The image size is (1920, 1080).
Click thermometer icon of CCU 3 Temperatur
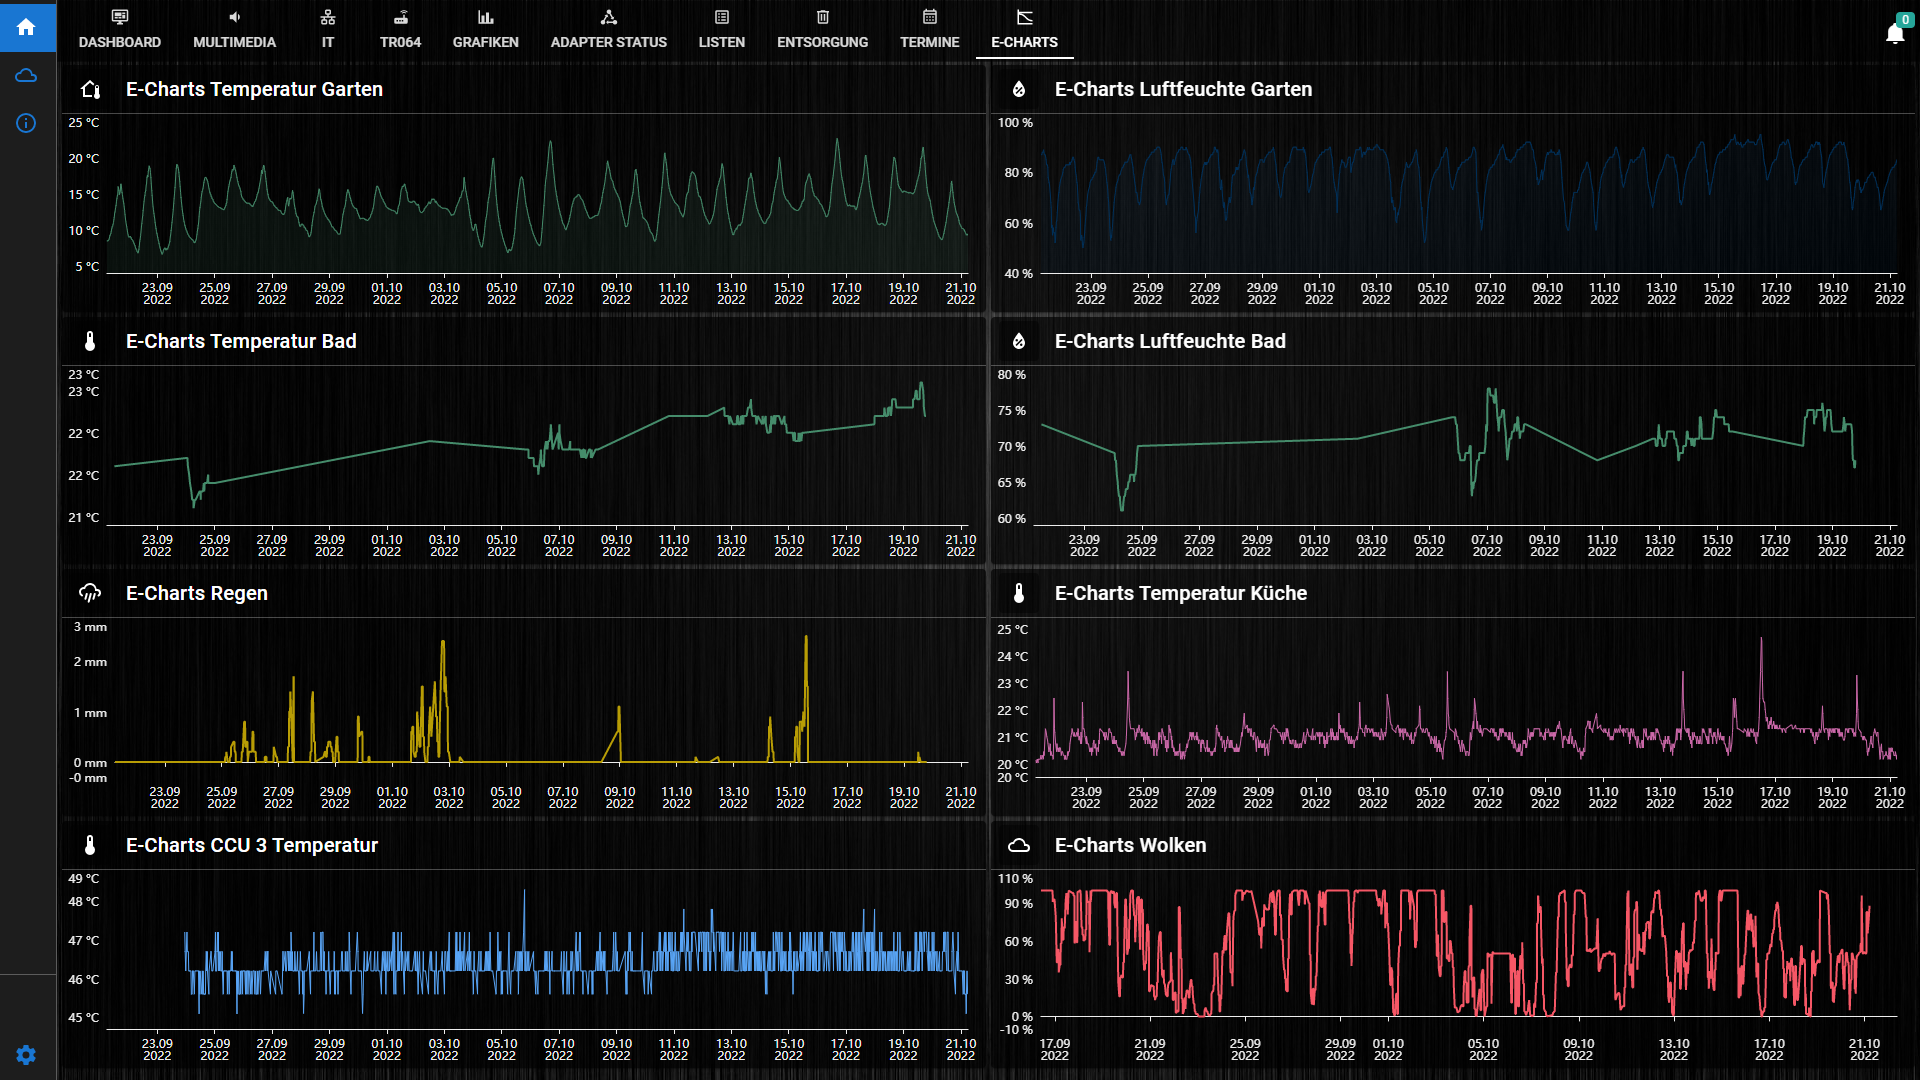(90, 846)
